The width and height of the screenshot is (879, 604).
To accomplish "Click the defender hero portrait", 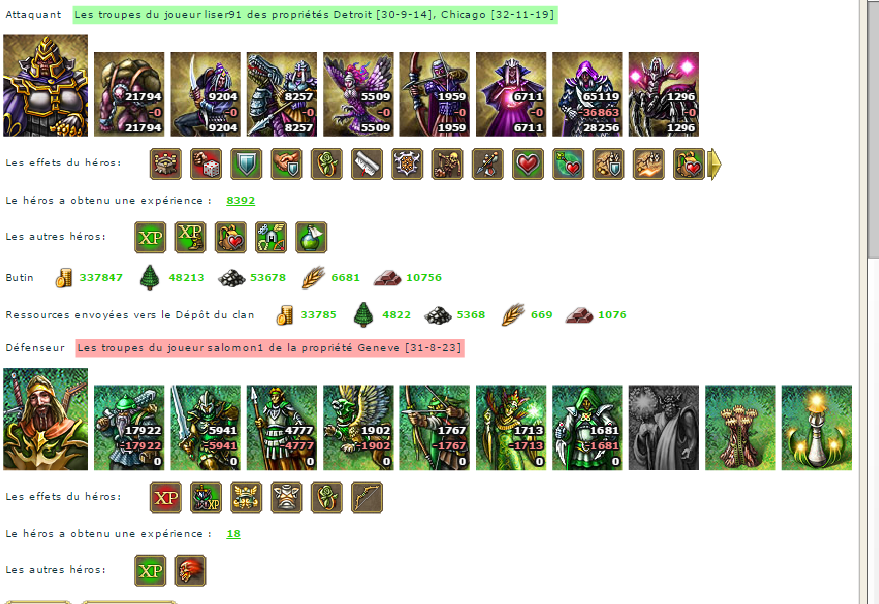I will [45, 419].
